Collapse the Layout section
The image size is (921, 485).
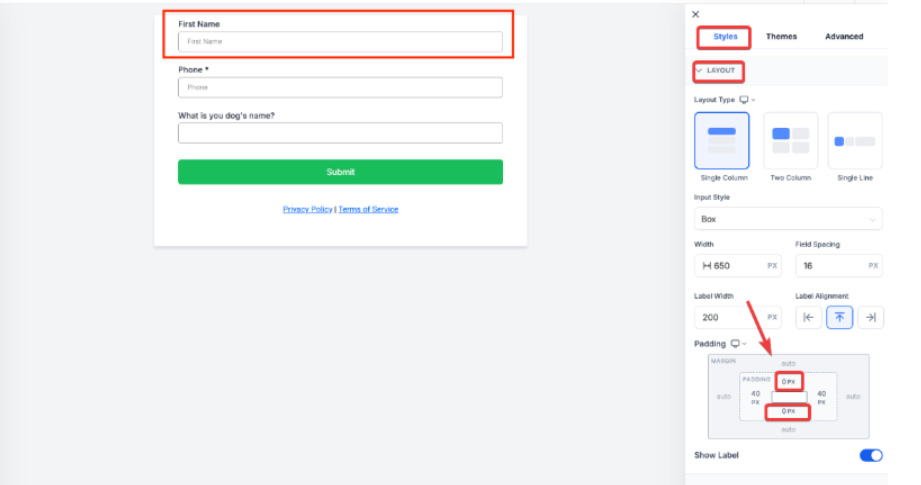click(x=699, y=71)
